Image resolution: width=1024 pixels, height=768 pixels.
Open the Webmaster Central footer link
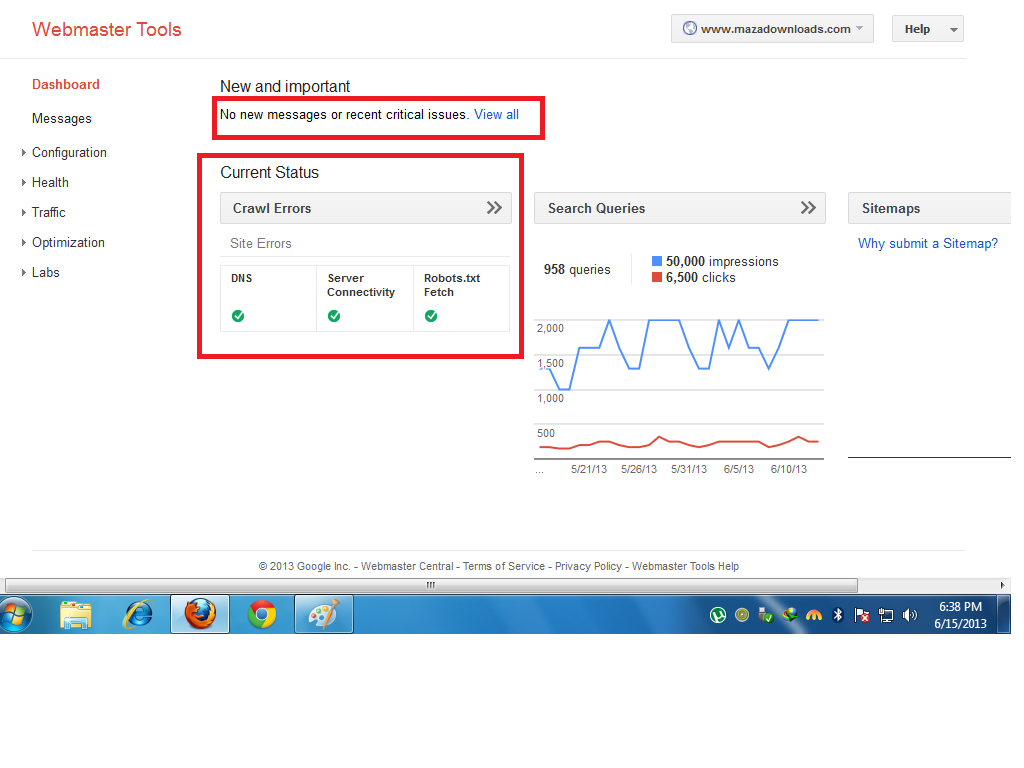pos(407,566)
